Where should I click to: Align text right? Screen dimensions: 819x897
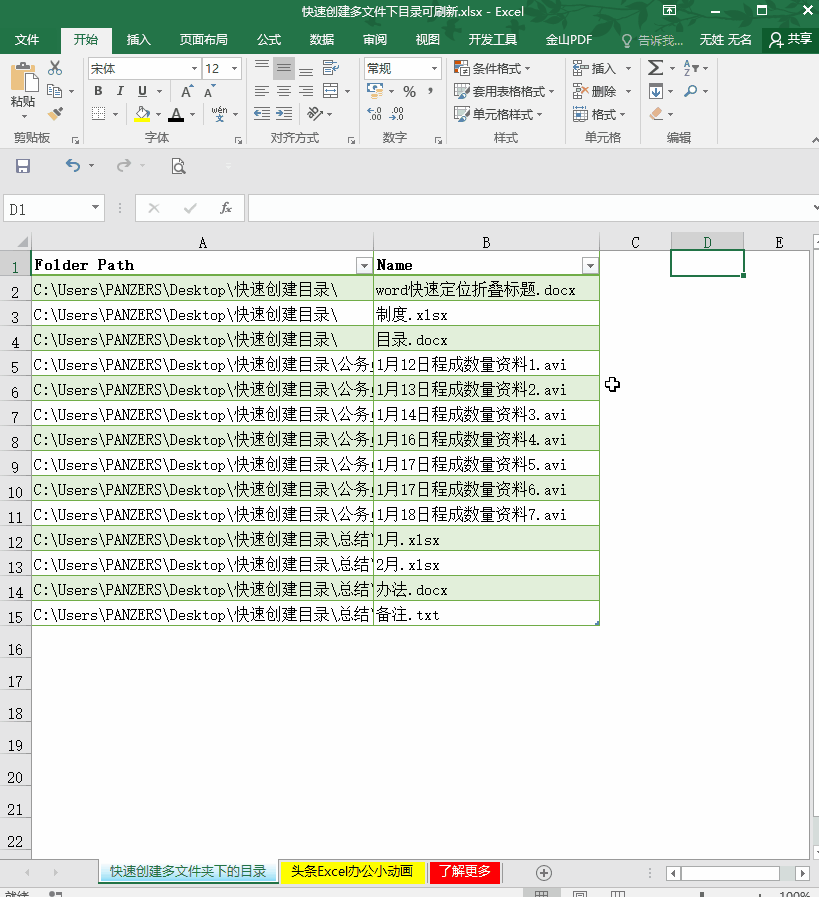306,91
